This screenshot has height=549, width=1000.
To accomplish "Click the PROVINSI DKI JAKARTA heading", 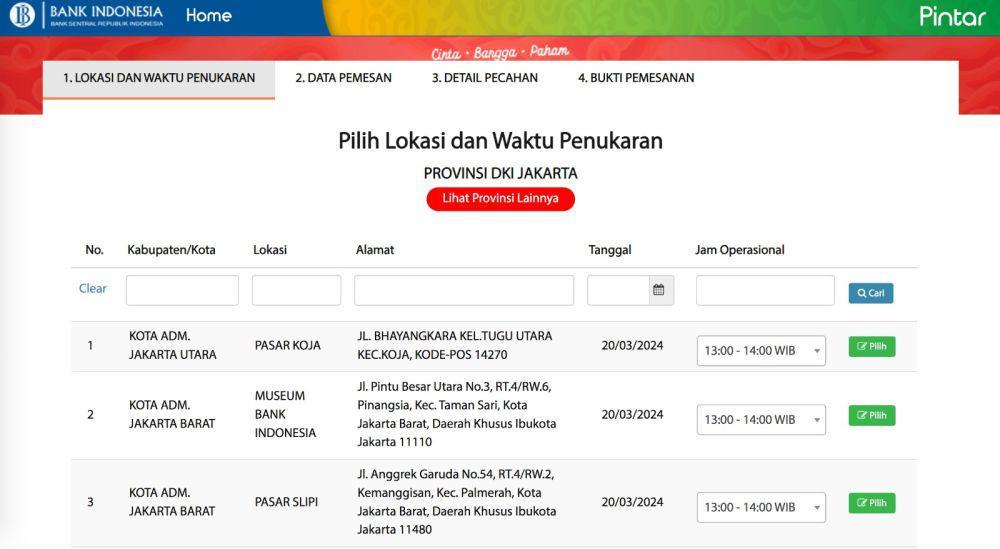I will pos(501,173).
